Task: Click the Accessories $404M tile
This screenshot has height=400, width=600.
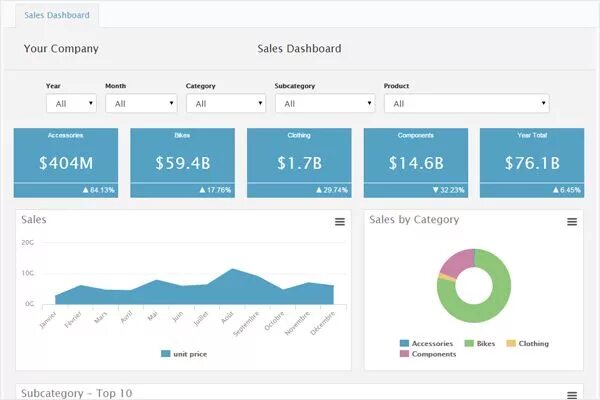Action: (66, 163)
